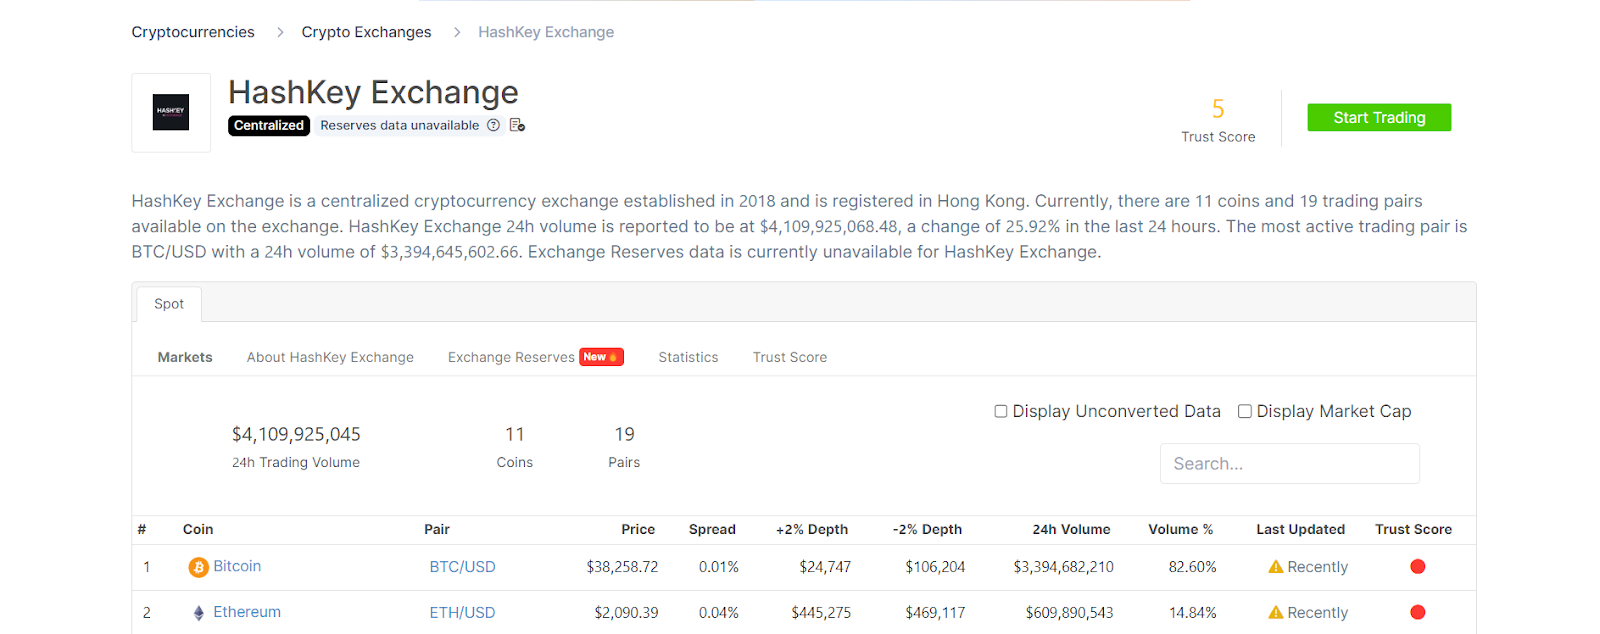This screenshot has width=1600, height=634.
Task: Click the Ethereum coin icon
Action: click(198, 613)
